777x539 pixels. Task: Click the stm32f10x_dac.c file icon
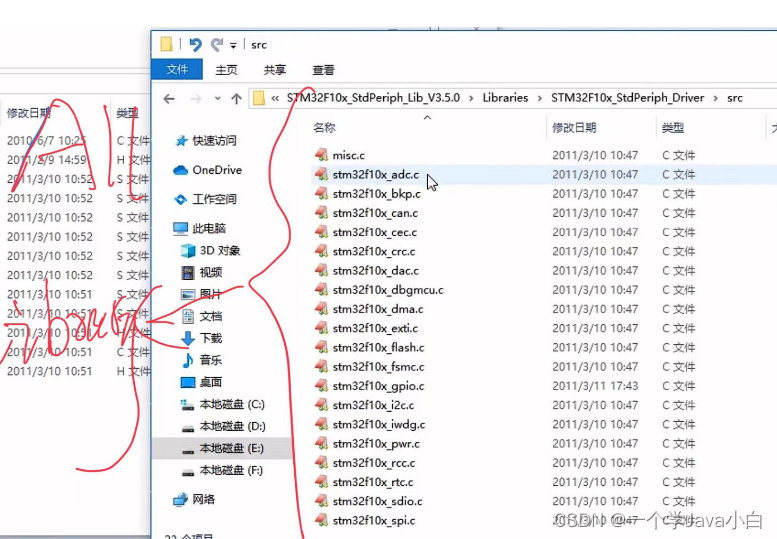click(x=321, y=270)
